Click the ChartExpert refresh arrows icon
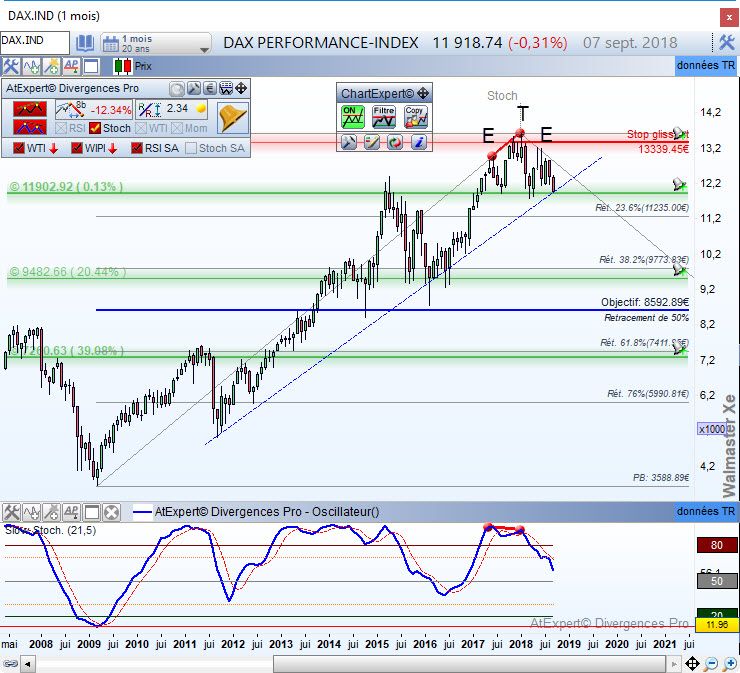The height and width of the screenshot is (673, 740). pyautogui.click(x=395, y=142)
